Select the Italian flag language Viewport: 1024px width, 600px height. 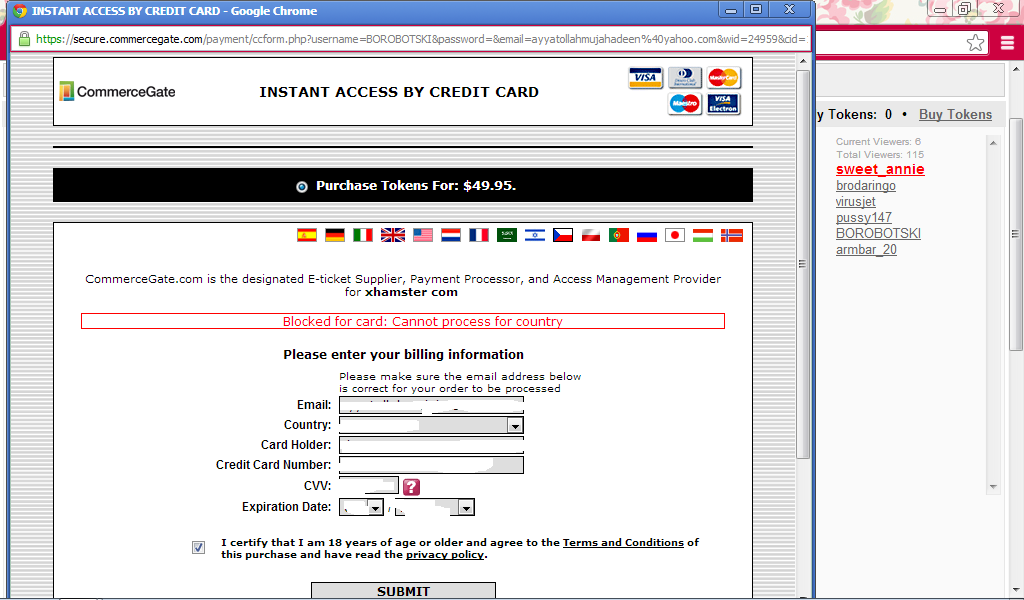(x=363, y=235)
